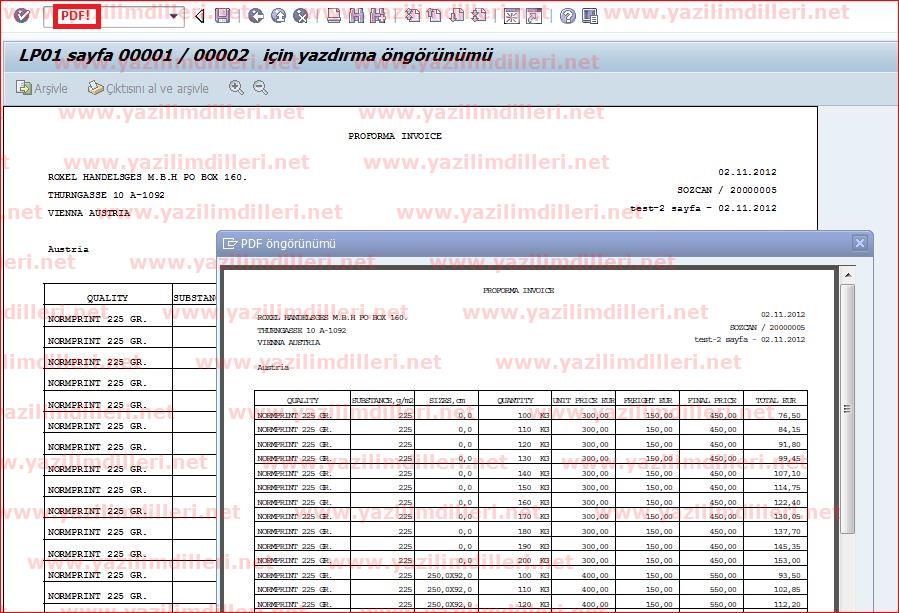Click the Save diskette icon

coord(222,15)
